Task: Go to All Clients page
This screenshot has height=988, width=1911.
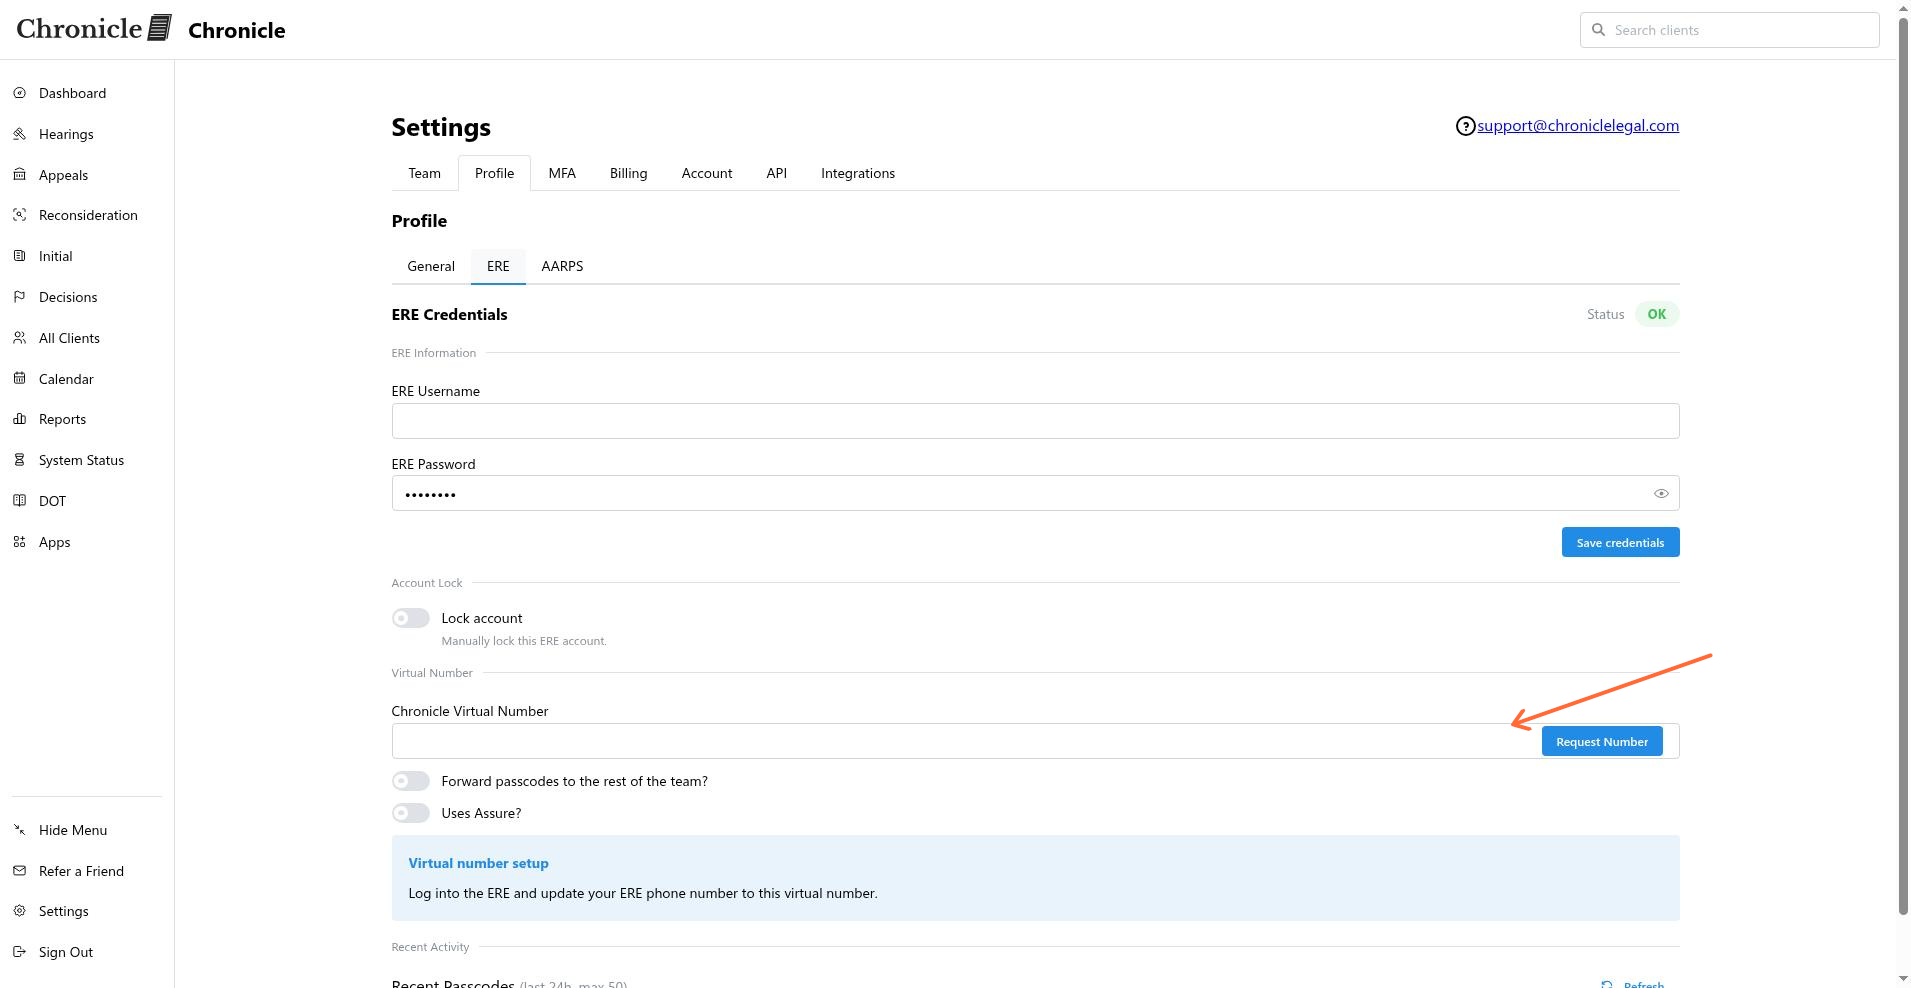Action: (69, 338)
